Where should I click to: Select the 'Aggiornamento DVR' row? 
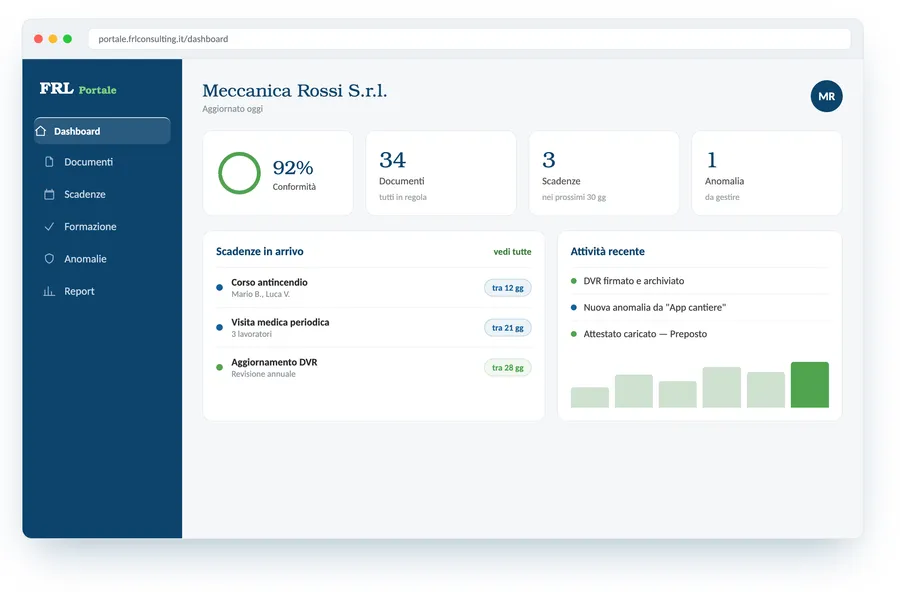click(x=374, y=367)
